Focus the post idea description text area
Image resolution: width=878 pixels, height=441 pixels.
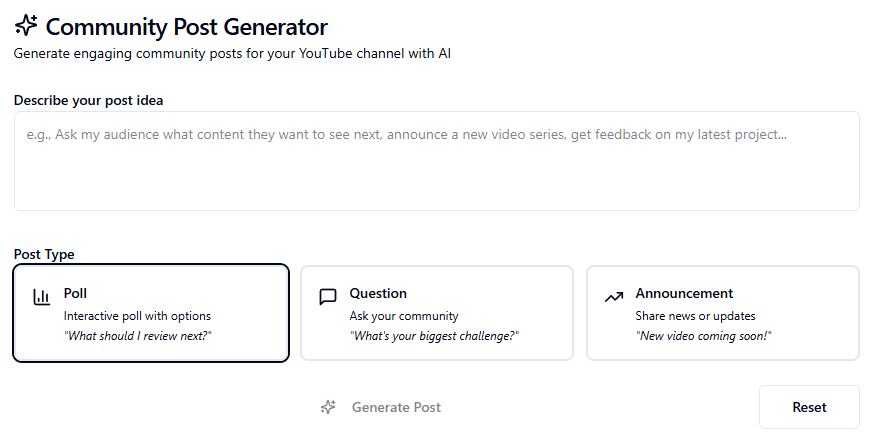(436, 161)
